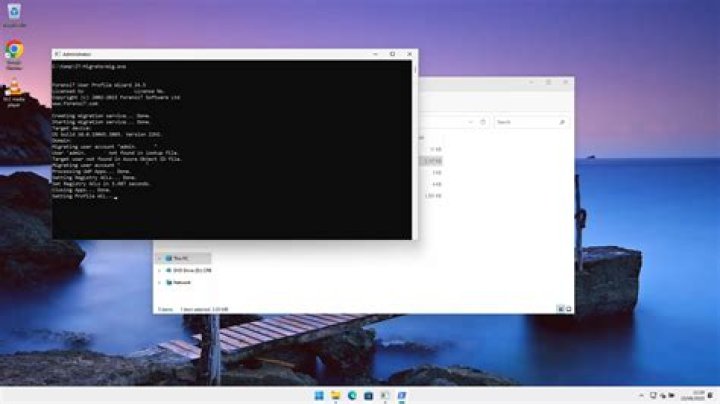Select This PC in navigation pane
Image resolution: width=720 pixels, height=404 pixels.
tap(181, 258)
